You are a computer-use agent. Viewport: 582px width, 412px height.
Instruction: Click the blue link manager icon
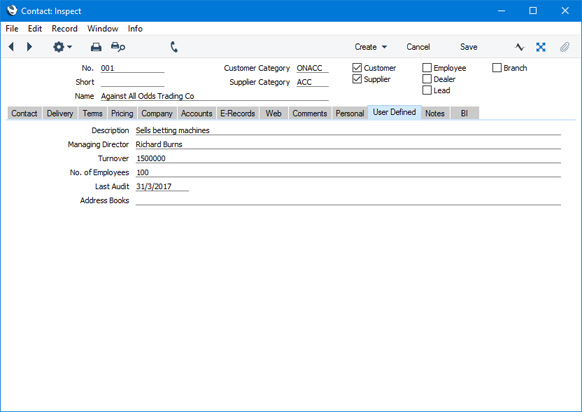[x=541, y=47]
